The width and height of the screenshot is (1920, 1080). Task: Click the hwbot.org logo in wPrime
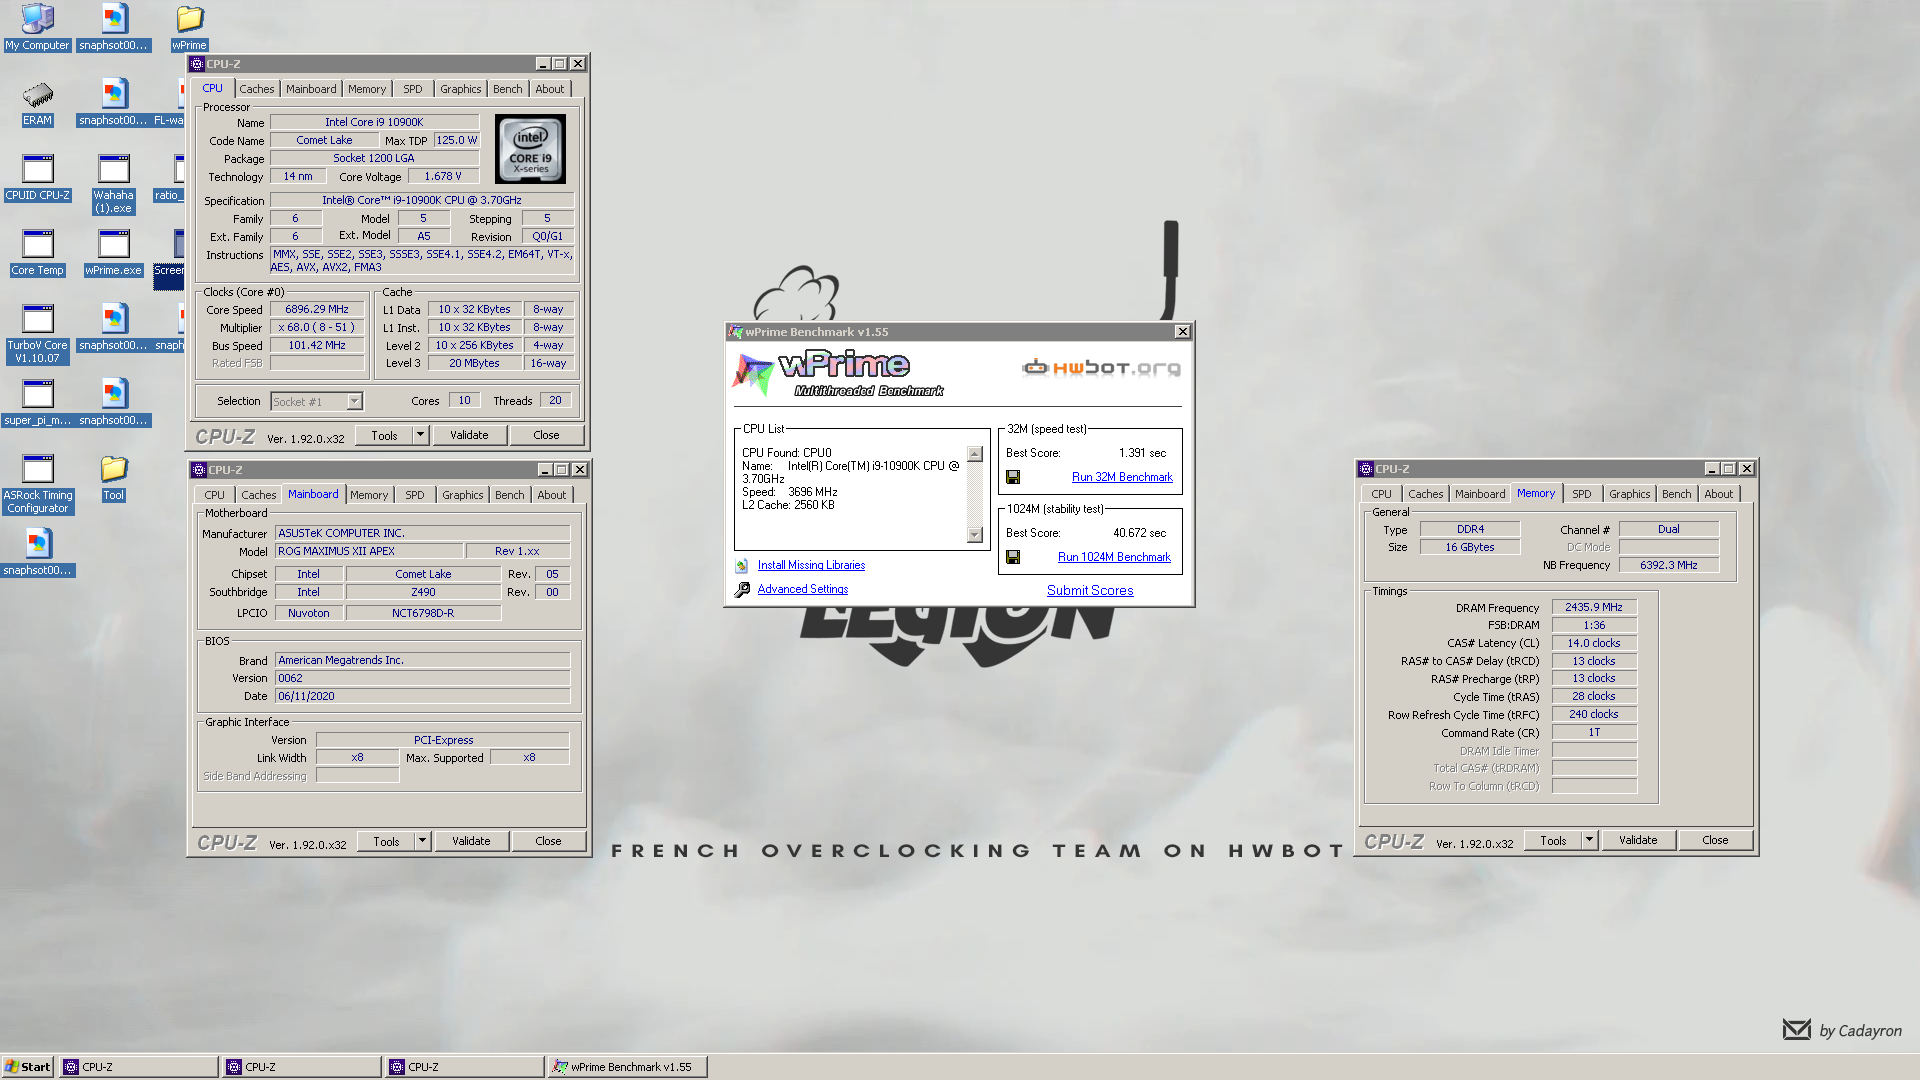[x=1101, y=368]
